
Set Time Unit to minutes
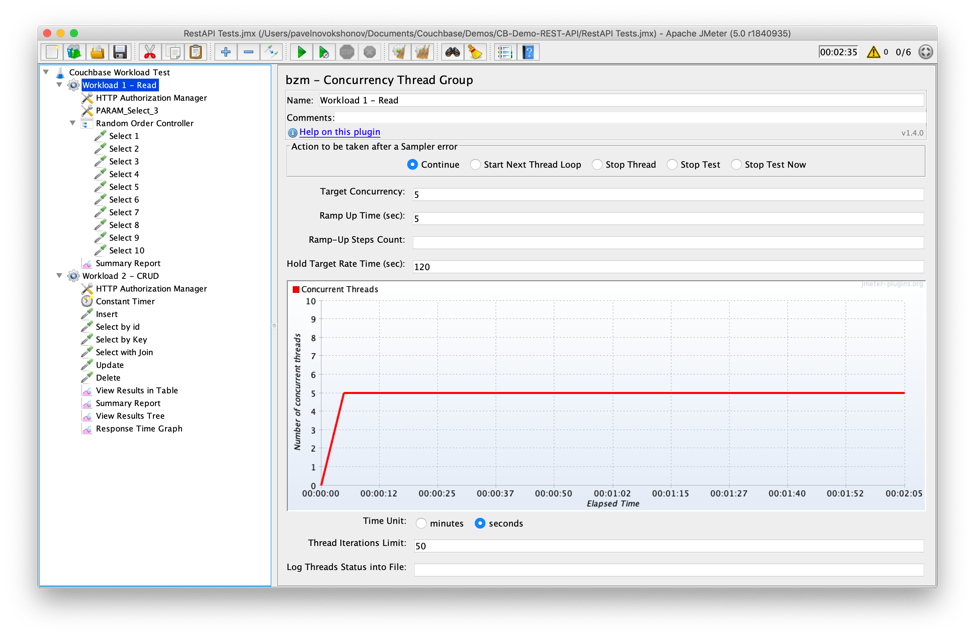pos(421,523)
